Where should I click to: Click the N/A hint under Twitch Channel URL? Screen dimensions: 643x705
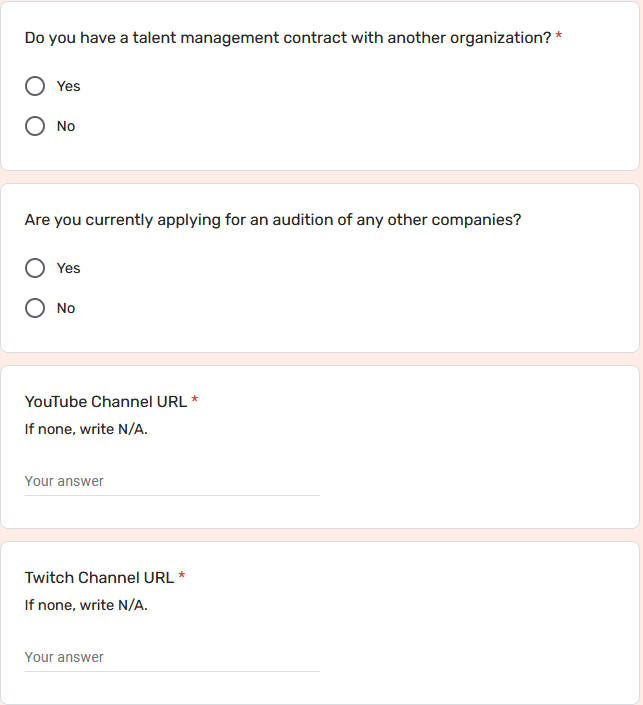tap(86, 605)
